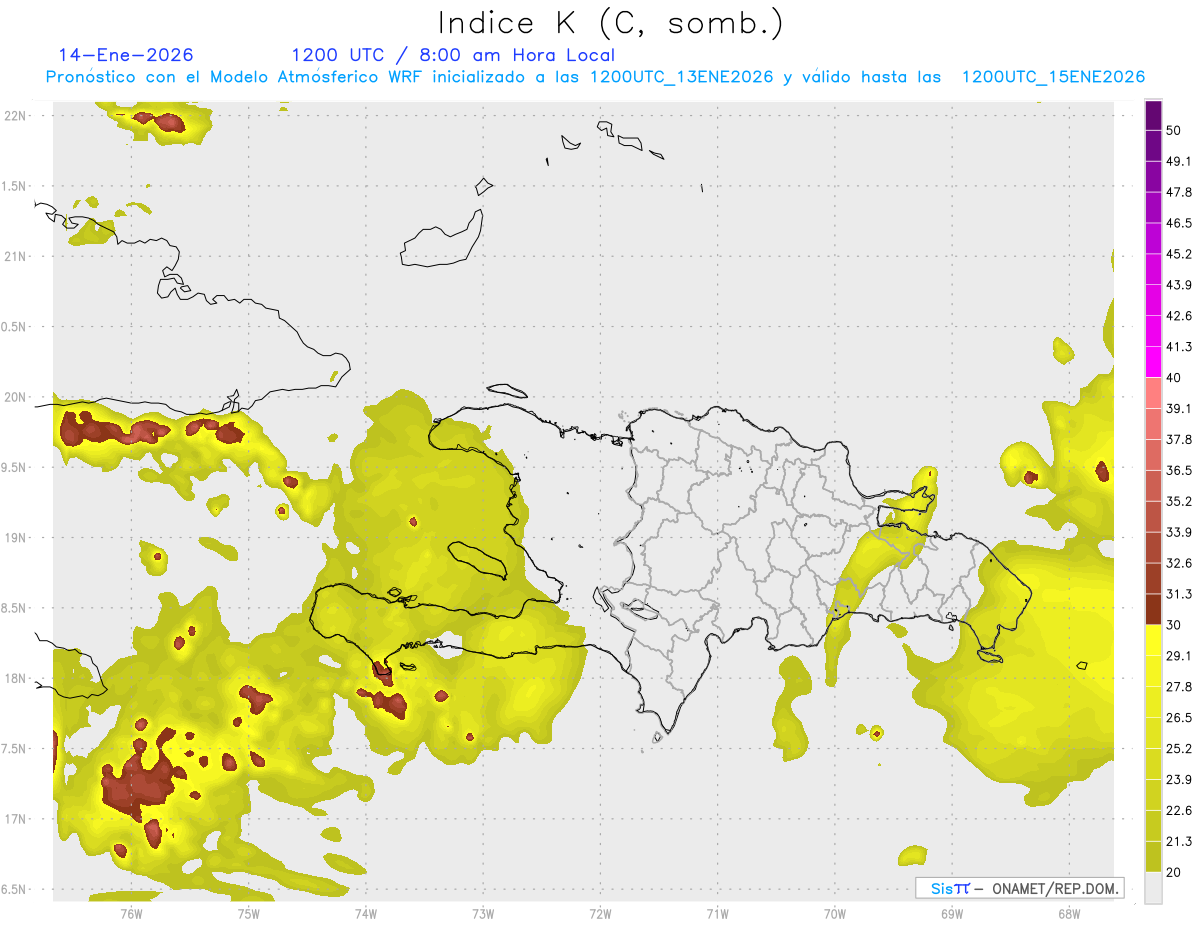1200x927 pixels.
Task: Click the colorbar label '23.9'
Action: [x=1179, y=779]
